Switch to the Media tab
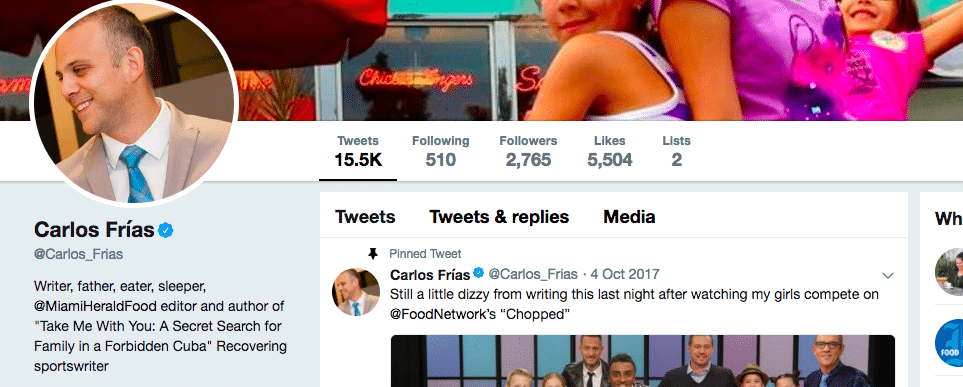The height and width of the screenshot is (387, 963). coord(629,217)
